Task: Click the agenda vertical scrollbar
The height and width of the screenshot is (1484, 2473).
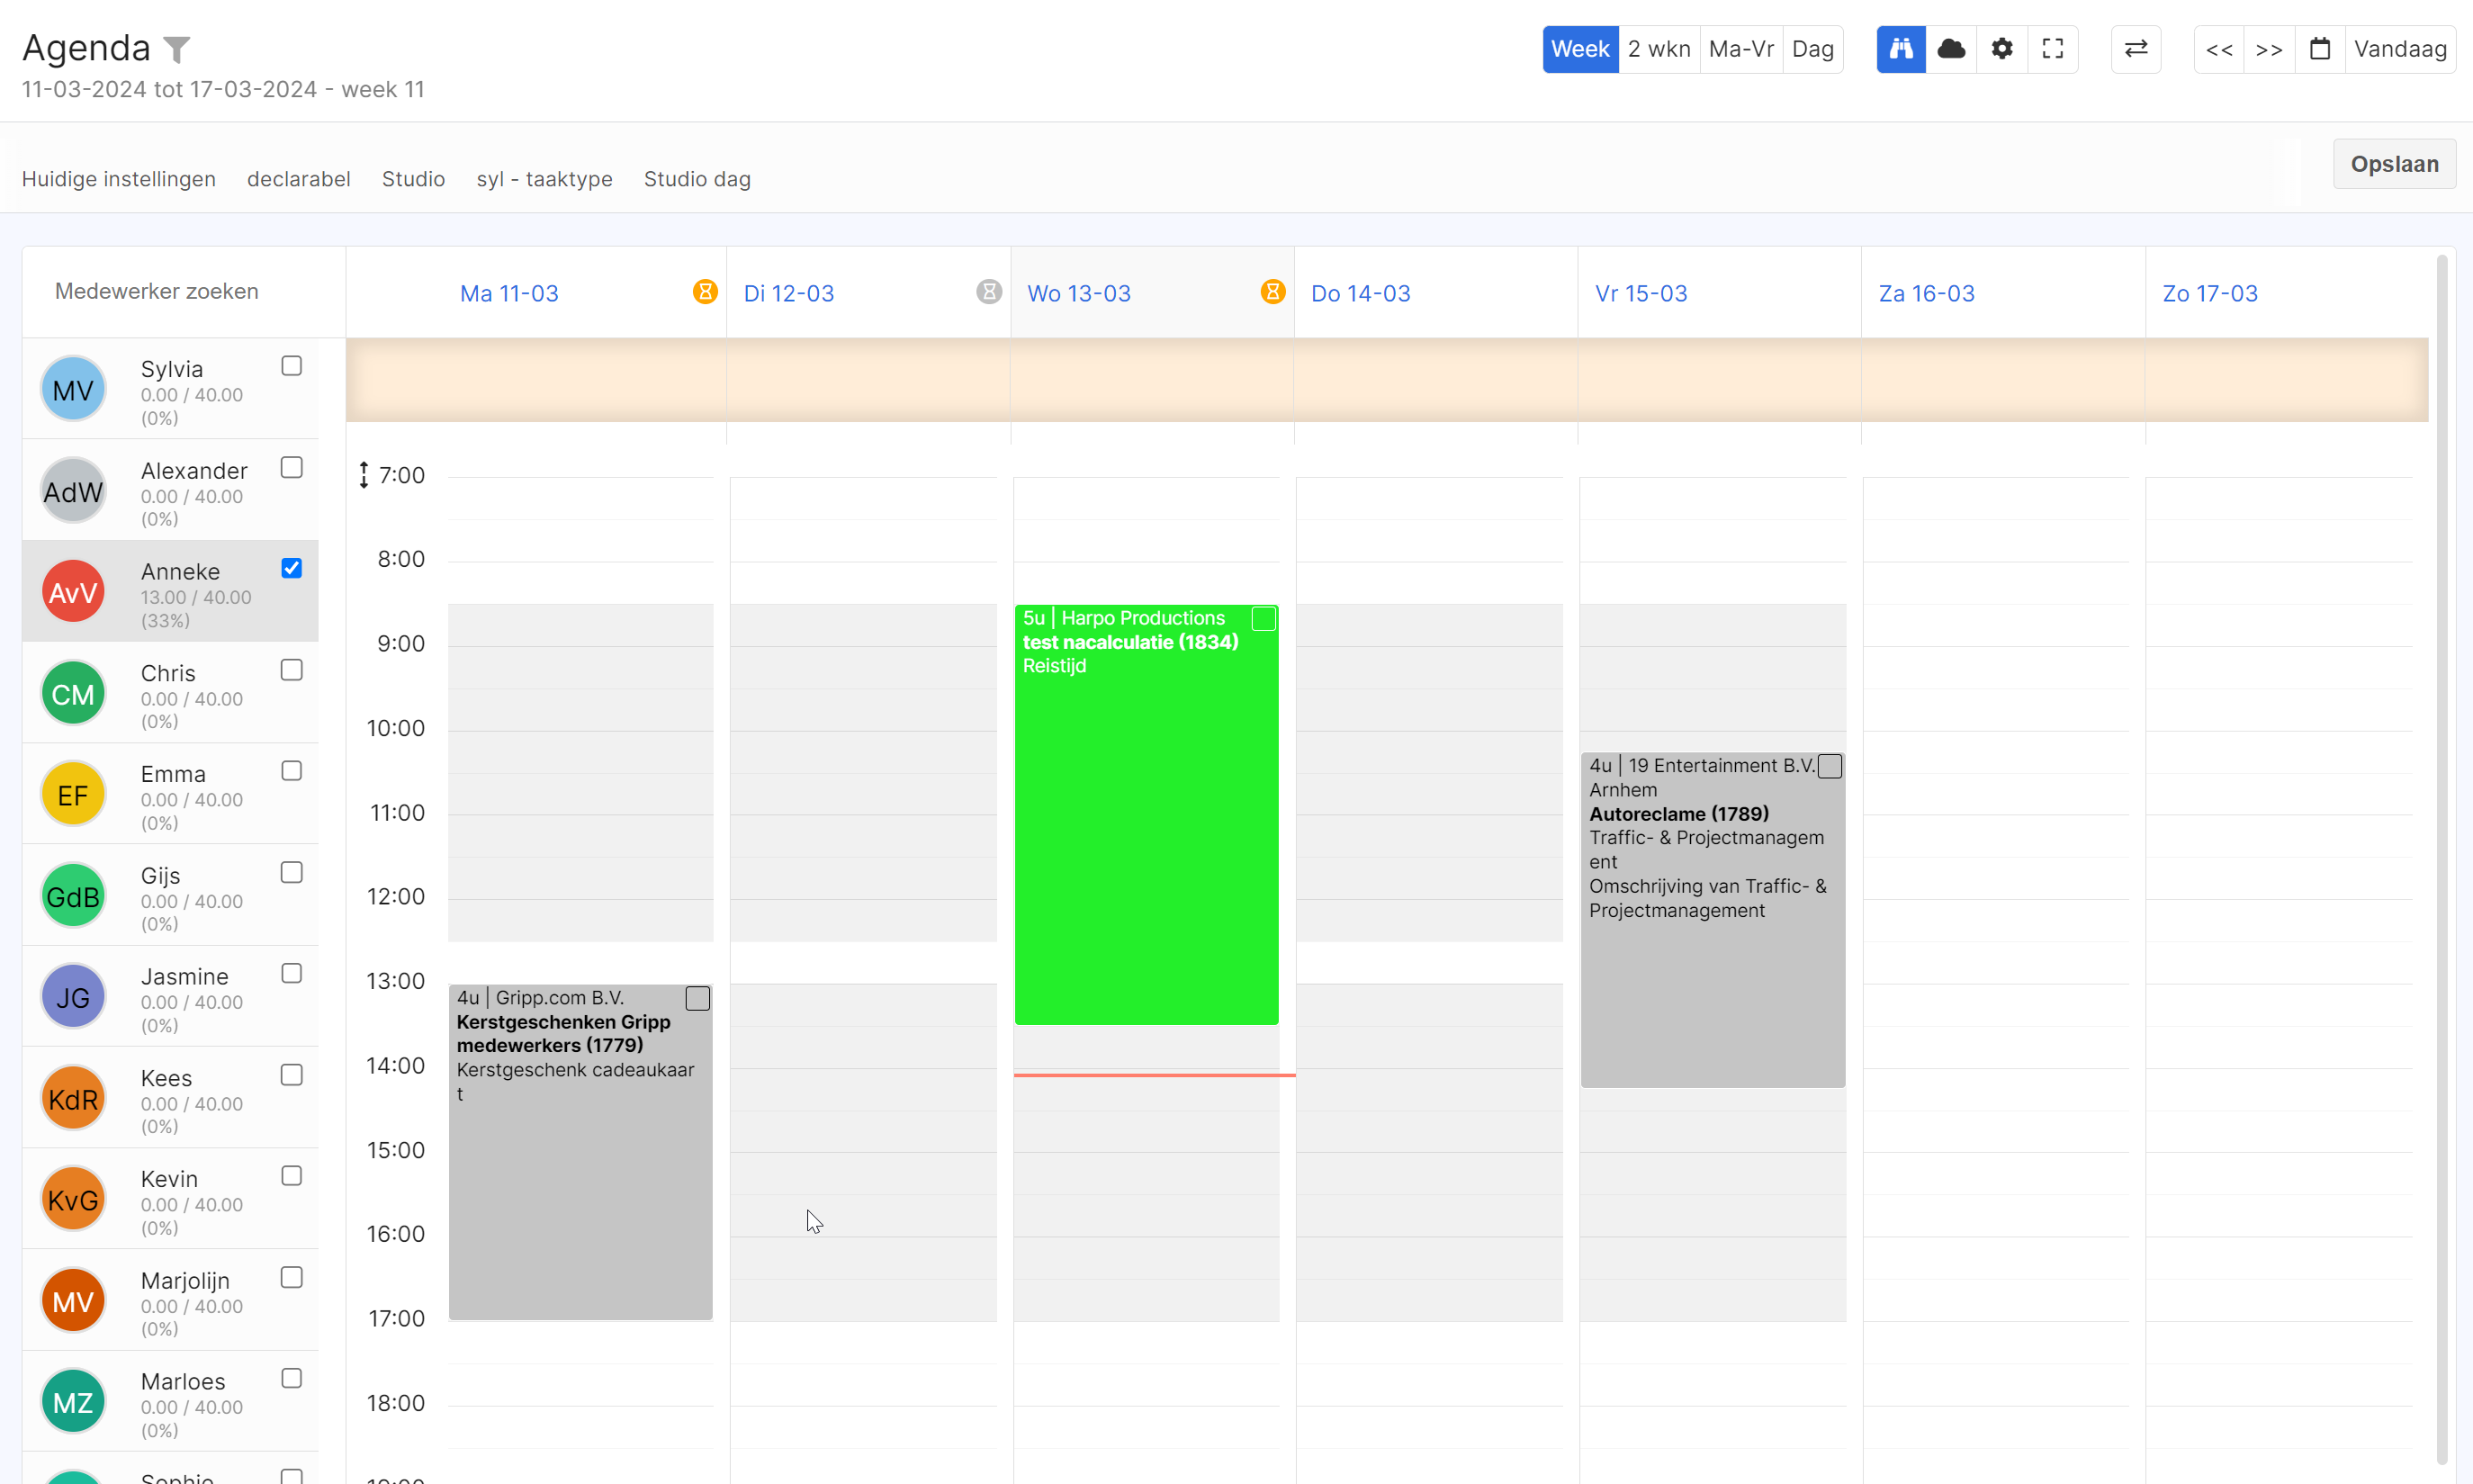Action: [2441, 860]
